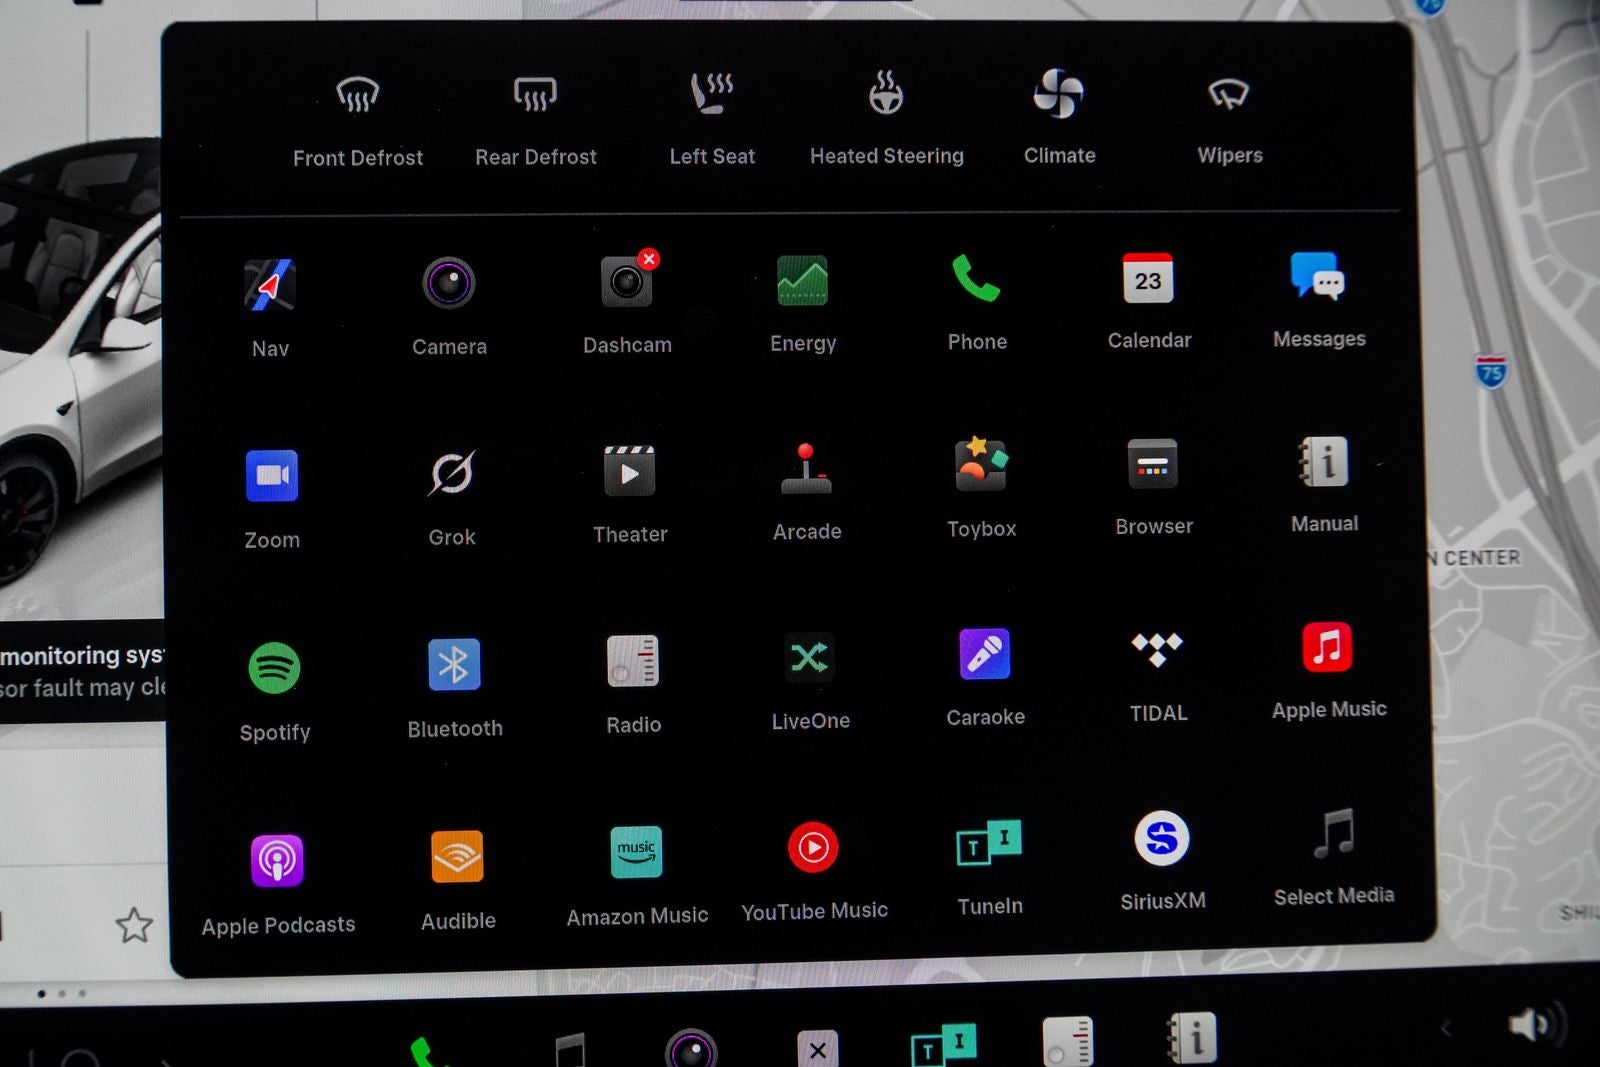Open the Phone app in the grid
Screen dimensions: 1600x1067
tap(976, 278)
